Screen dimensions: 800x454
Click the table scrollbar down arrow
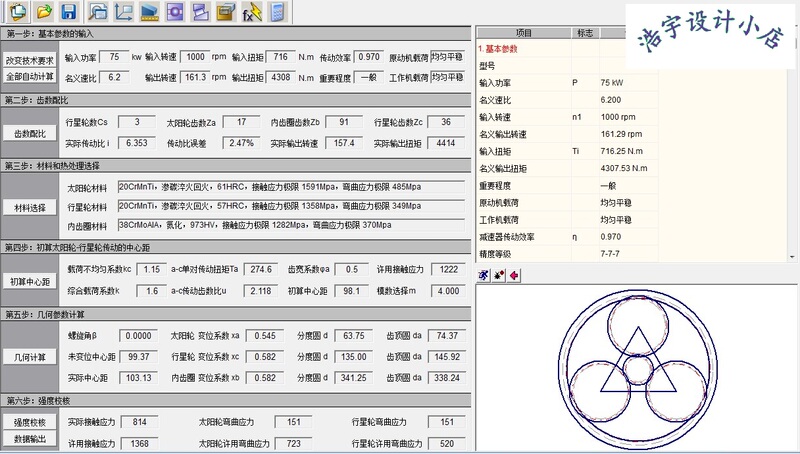(792, 257)
